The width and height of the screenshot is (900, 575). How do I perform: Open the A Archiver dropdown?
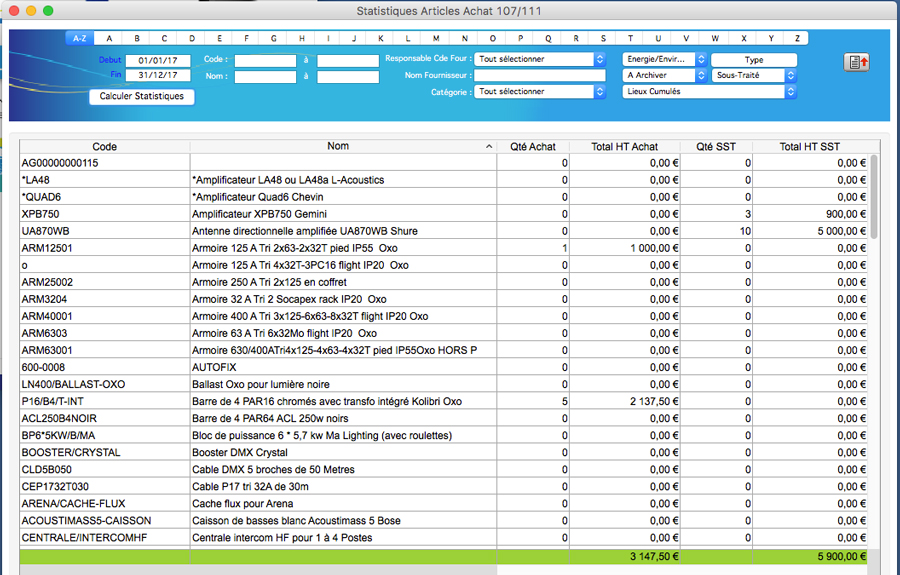point(664,75)
